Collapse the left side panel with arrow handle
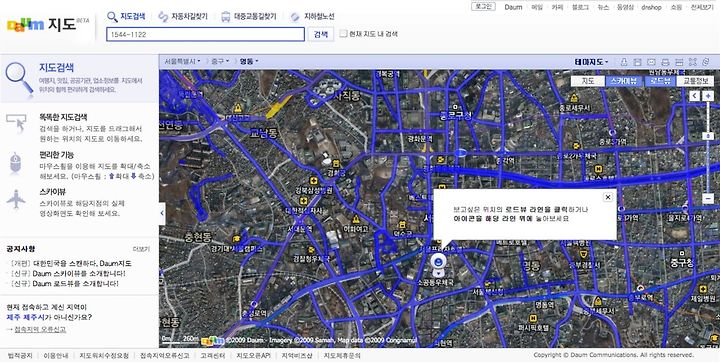The width and height of the screenshot is (720, 362). 162,214
